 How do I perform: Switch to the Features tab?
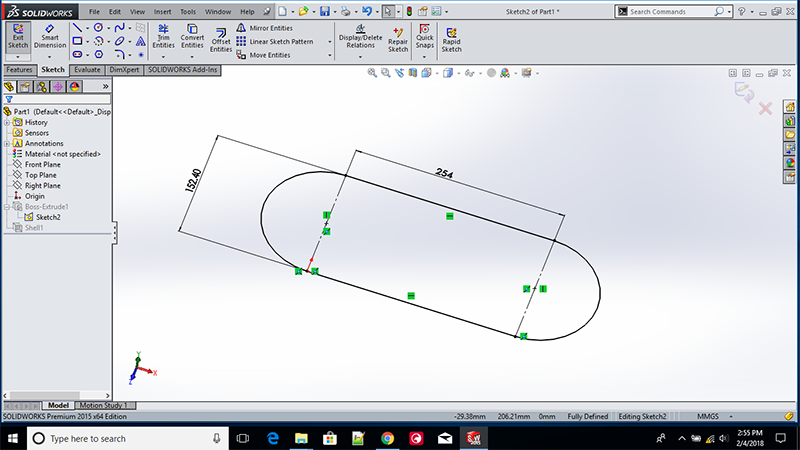(x=19, y=70)
